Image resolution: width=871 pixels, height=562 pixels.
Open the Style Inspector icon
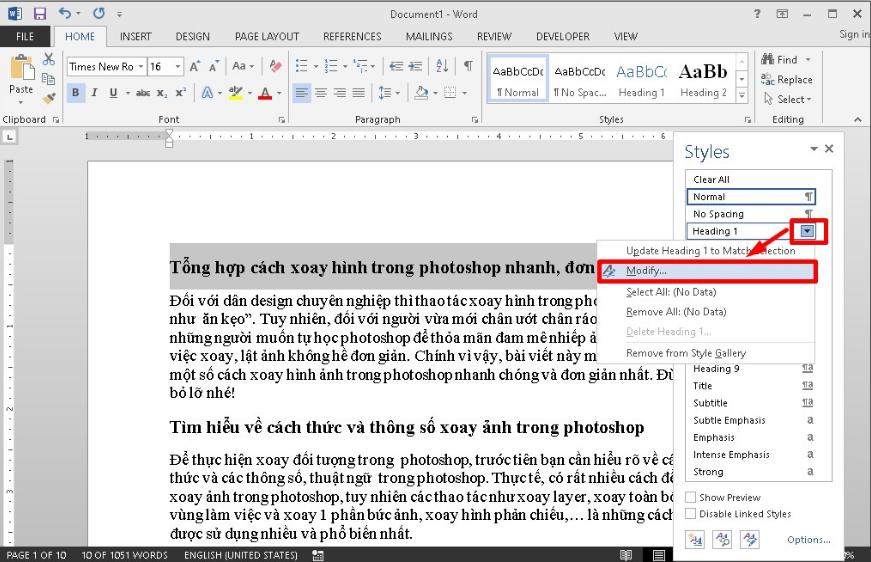click(722, 539)
